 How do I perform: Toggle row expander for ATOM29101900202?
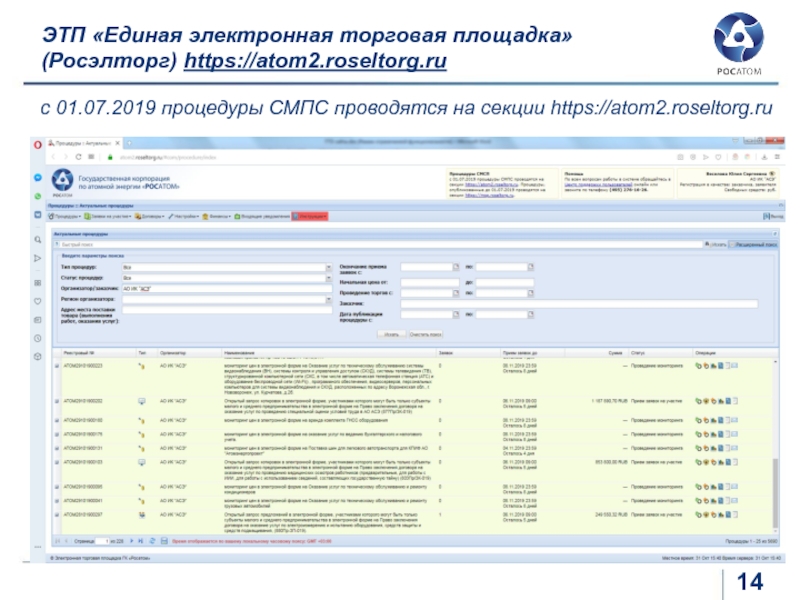[57, 402]
